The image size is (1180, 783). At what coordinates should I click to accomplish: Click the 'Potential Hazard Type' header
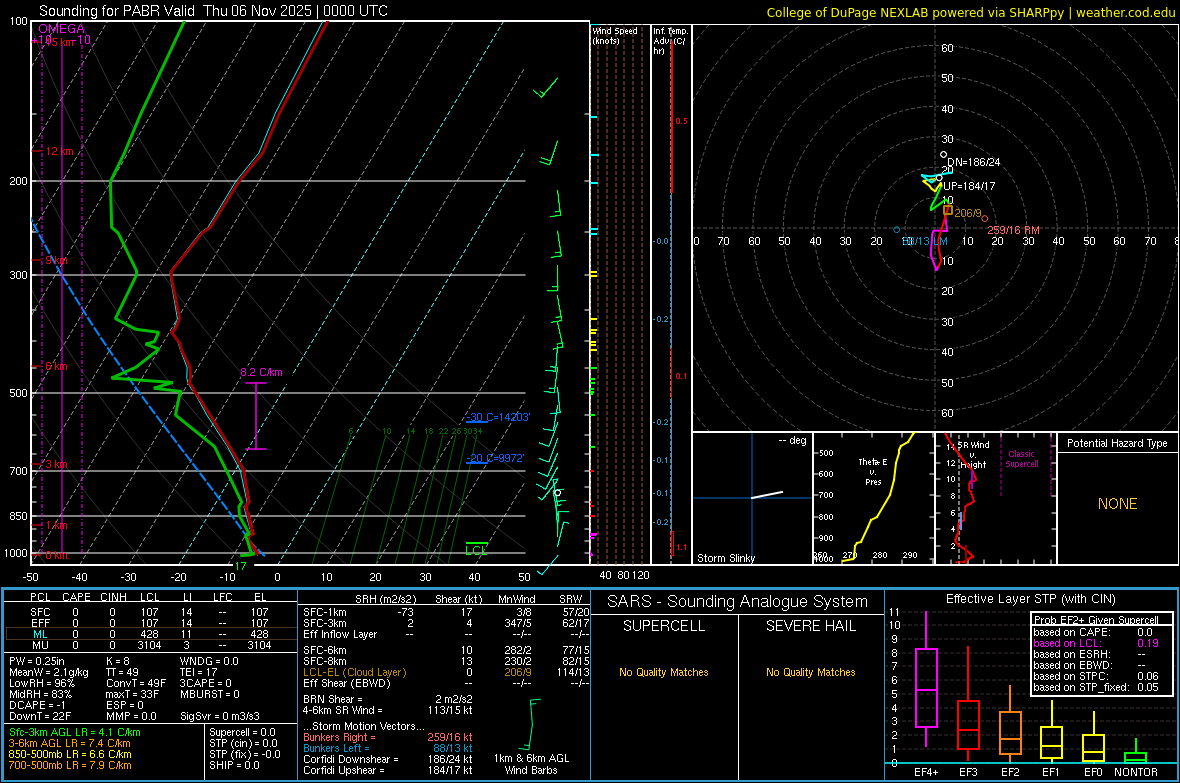point(1117,443)
